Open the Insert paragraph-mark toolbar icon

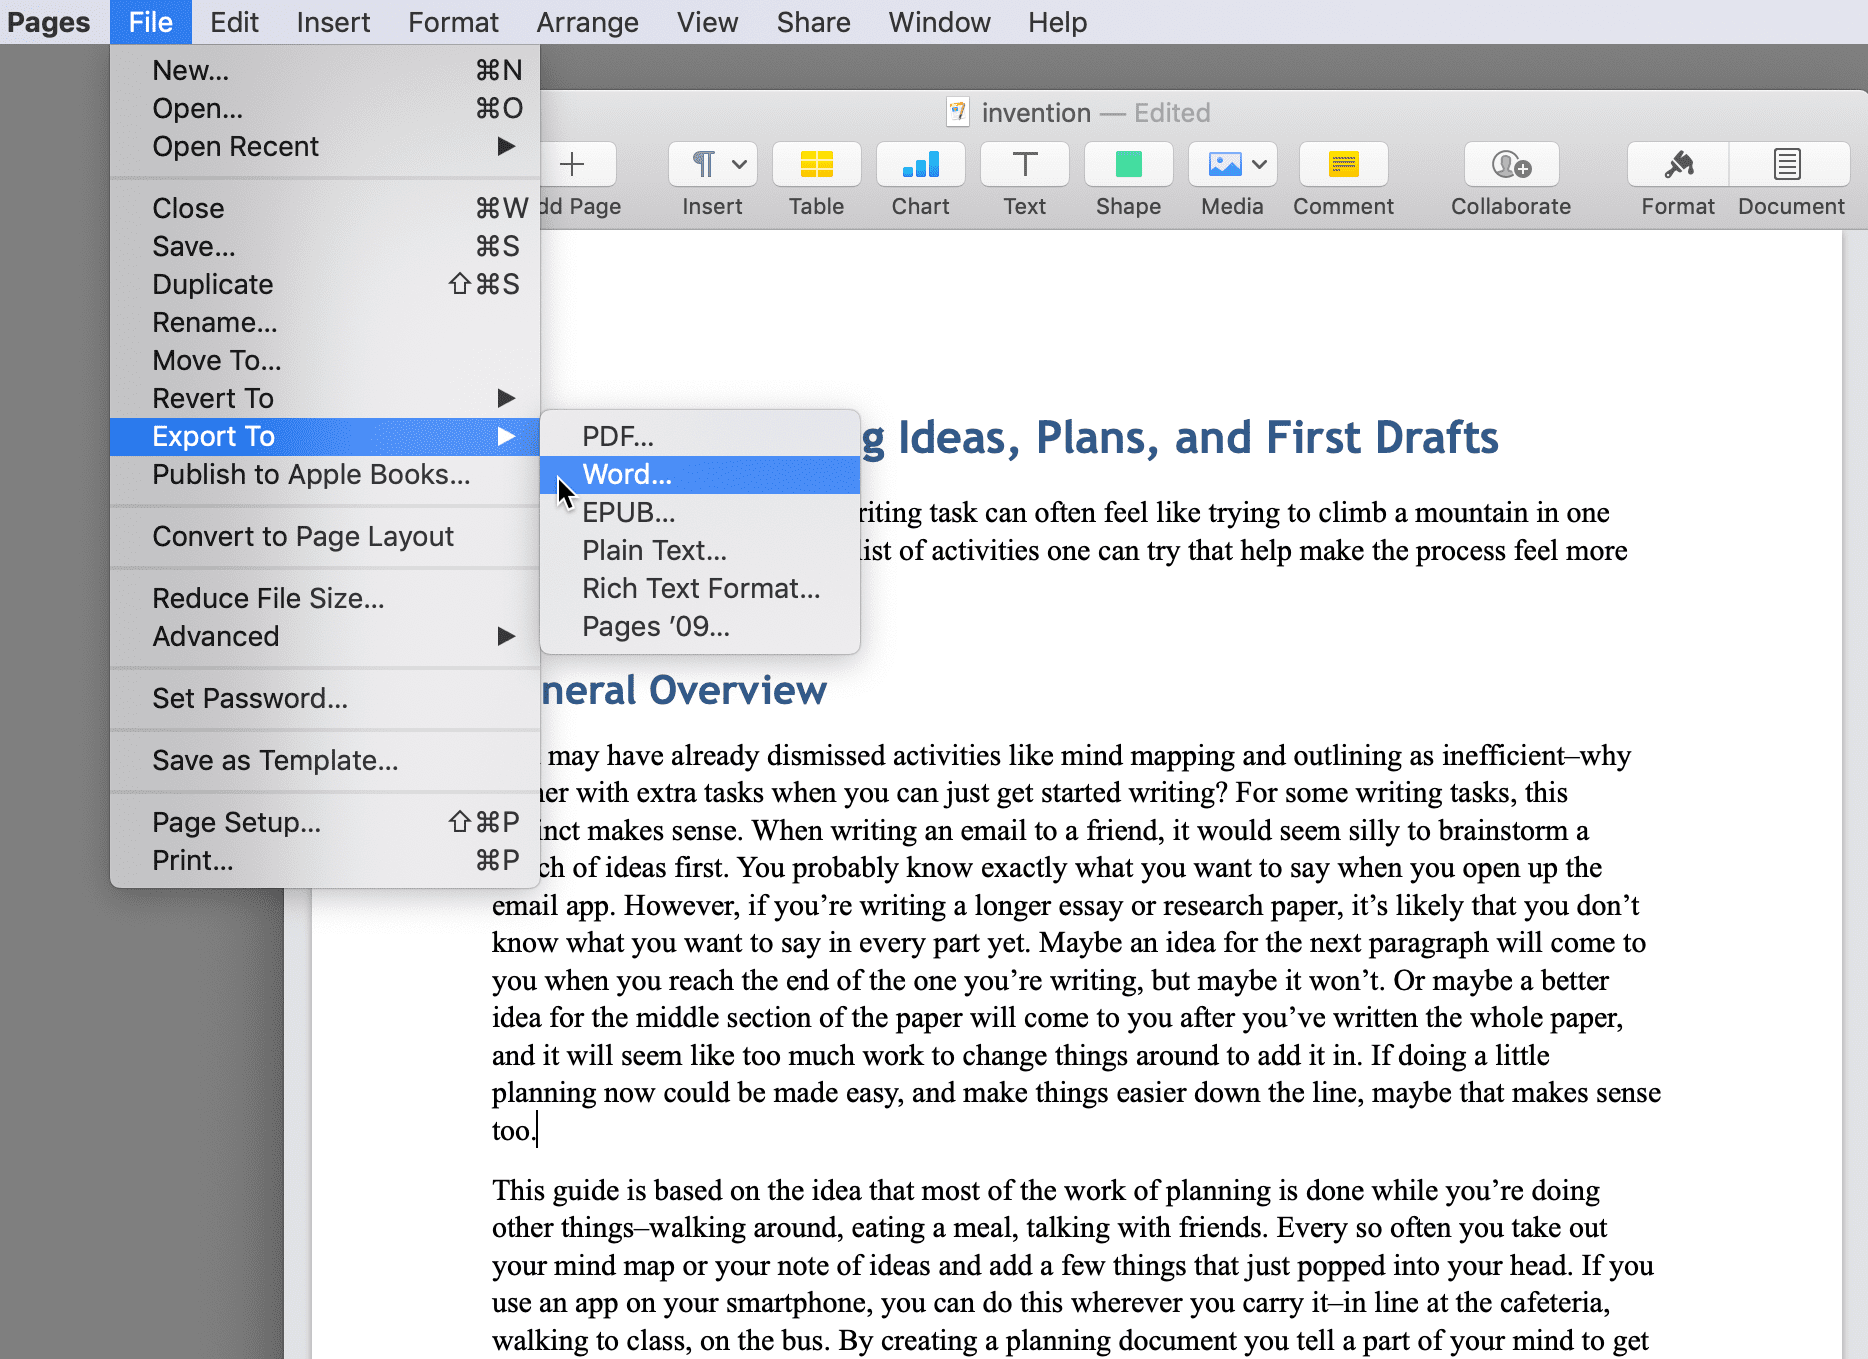coord(703,164)
